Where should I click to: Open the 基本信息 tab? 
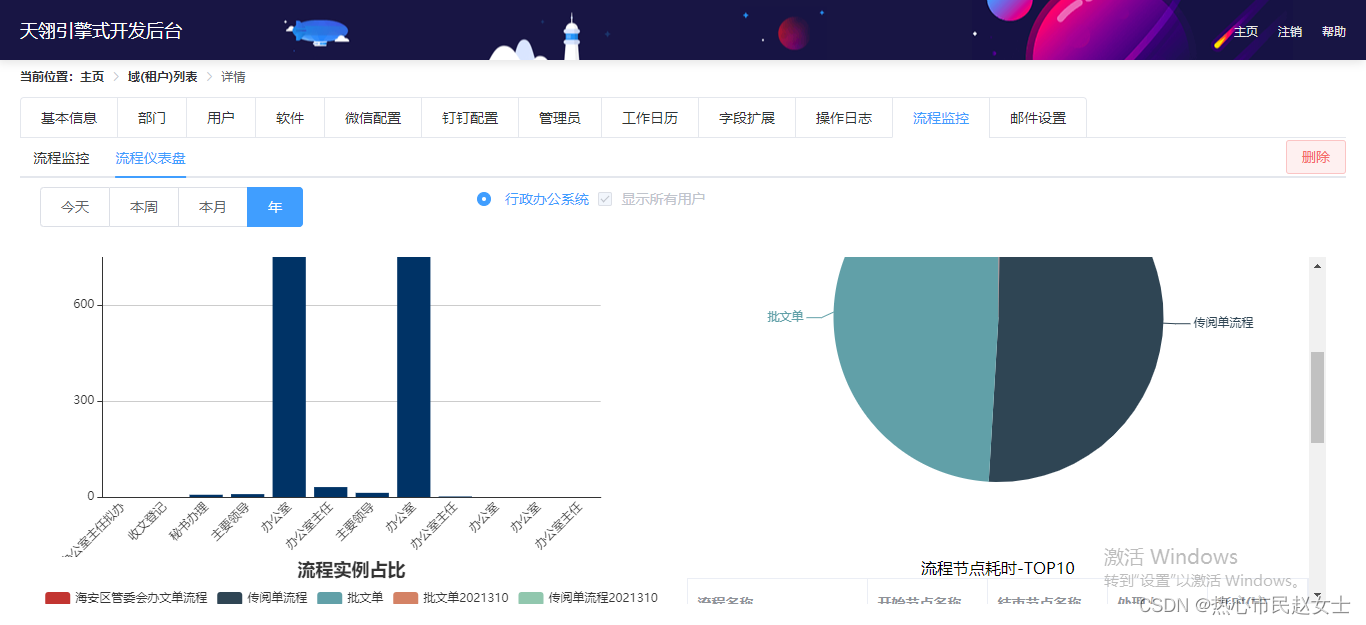pos(69,118)
